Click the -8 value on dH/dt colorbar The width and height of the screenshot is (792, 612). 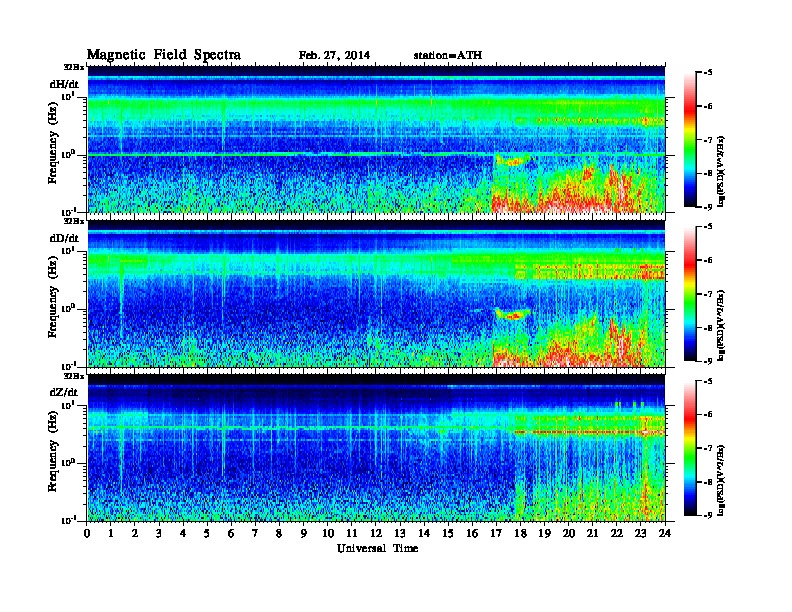pyautogui.click(x=708, y=173)
